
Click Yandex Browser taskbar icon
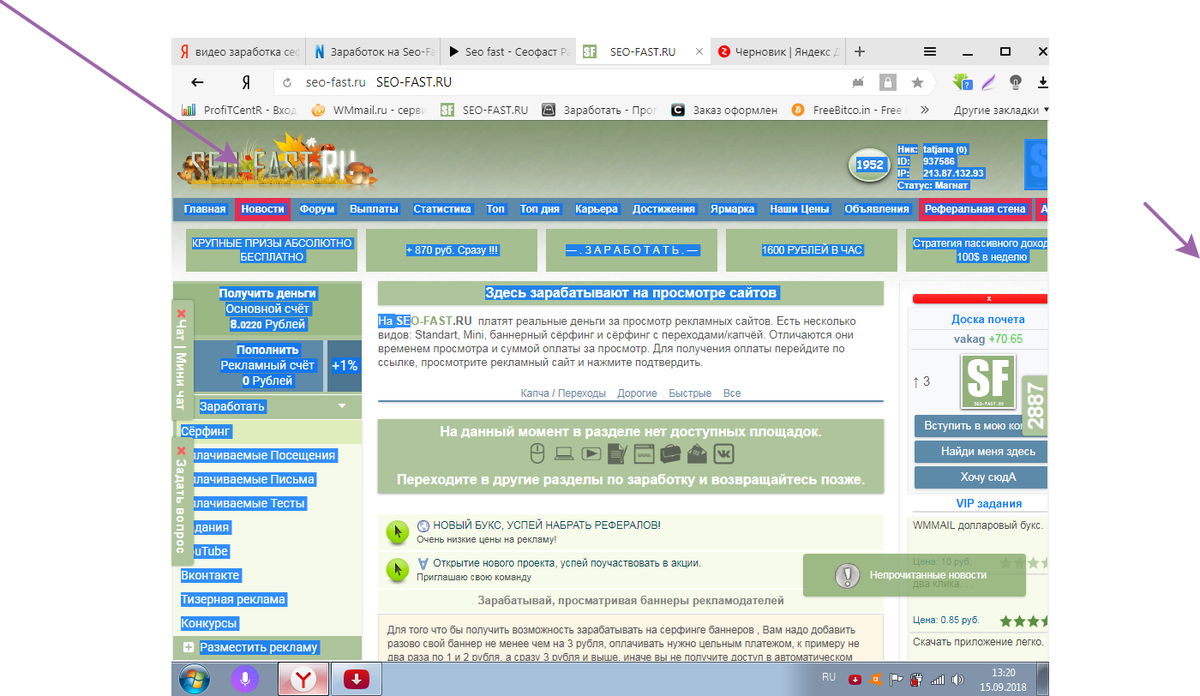click(301, 679)
